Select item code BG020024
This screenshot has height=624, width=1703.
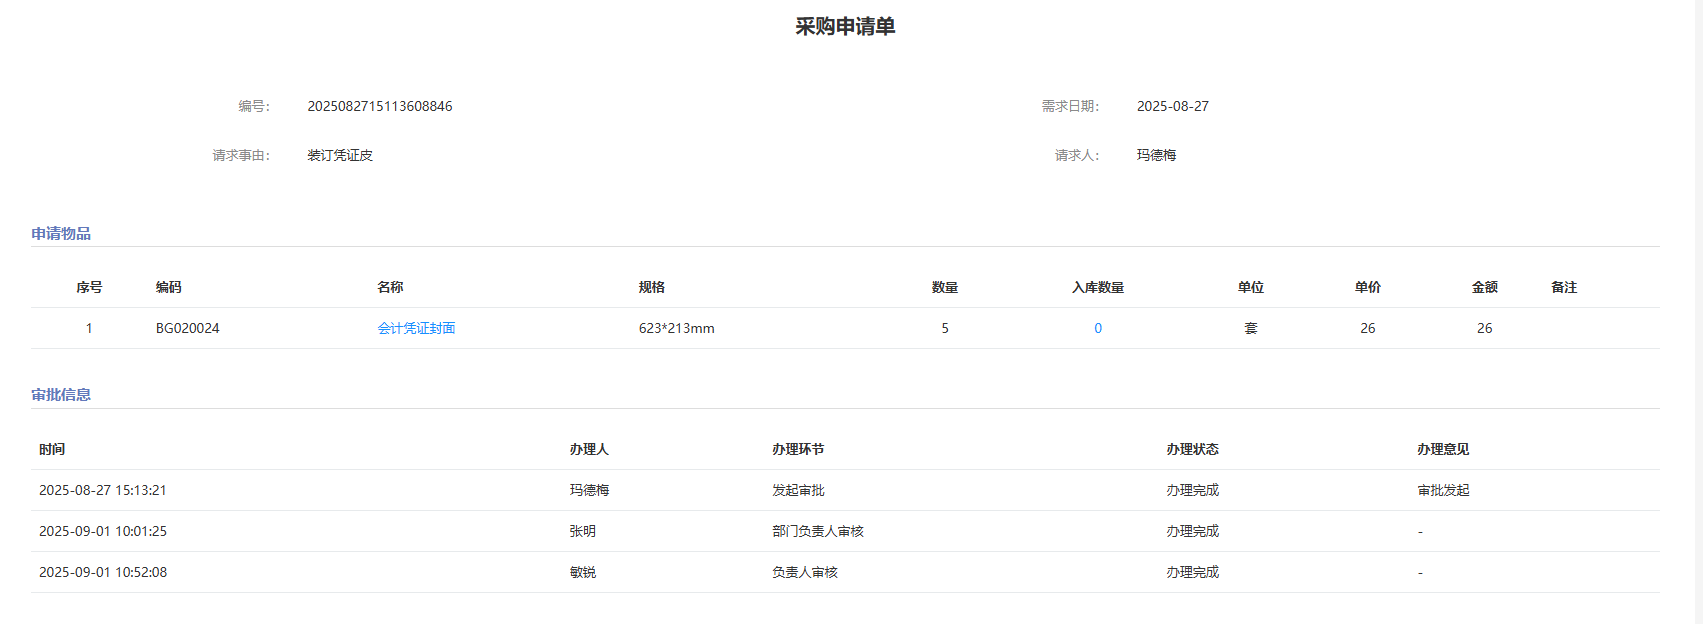coord(187,328)
